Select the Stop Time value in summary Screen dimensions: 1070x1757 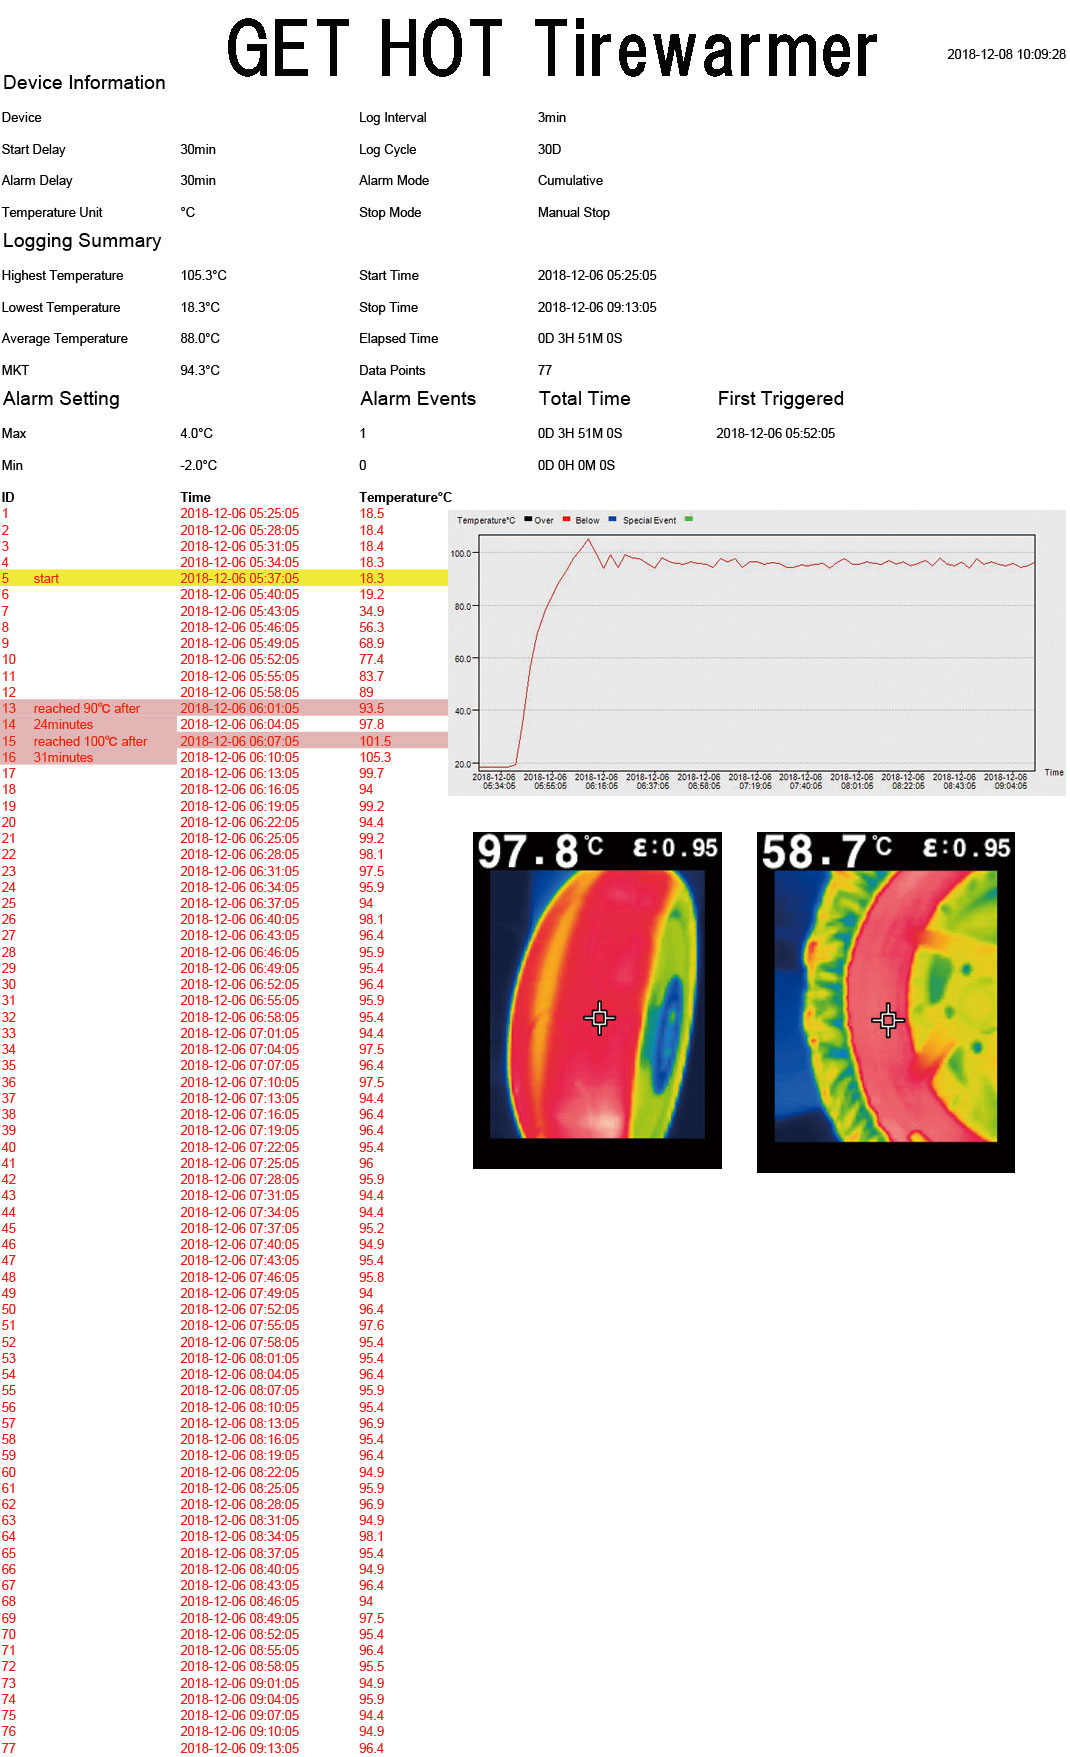(x=597, y=308)
